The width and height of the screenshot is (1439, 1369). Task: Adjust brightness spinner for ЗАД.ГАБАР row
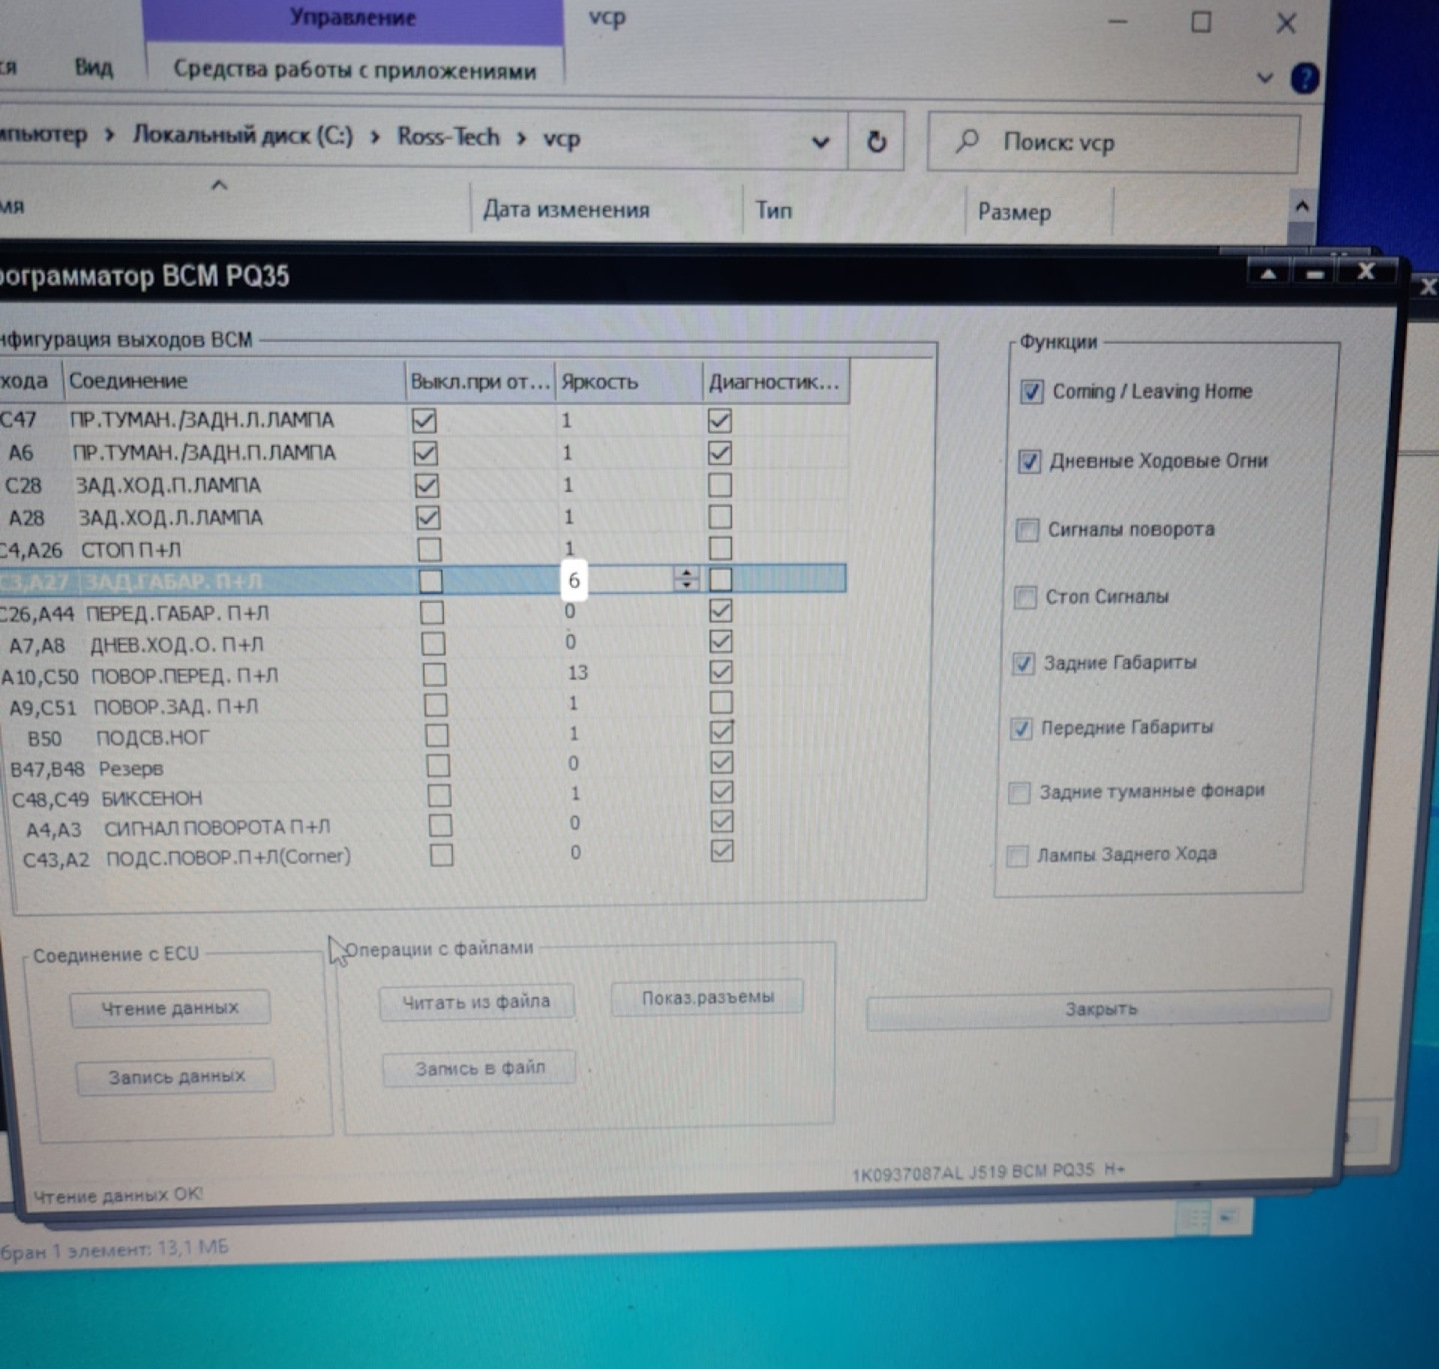pyautogui.click(x=686, y=579)
